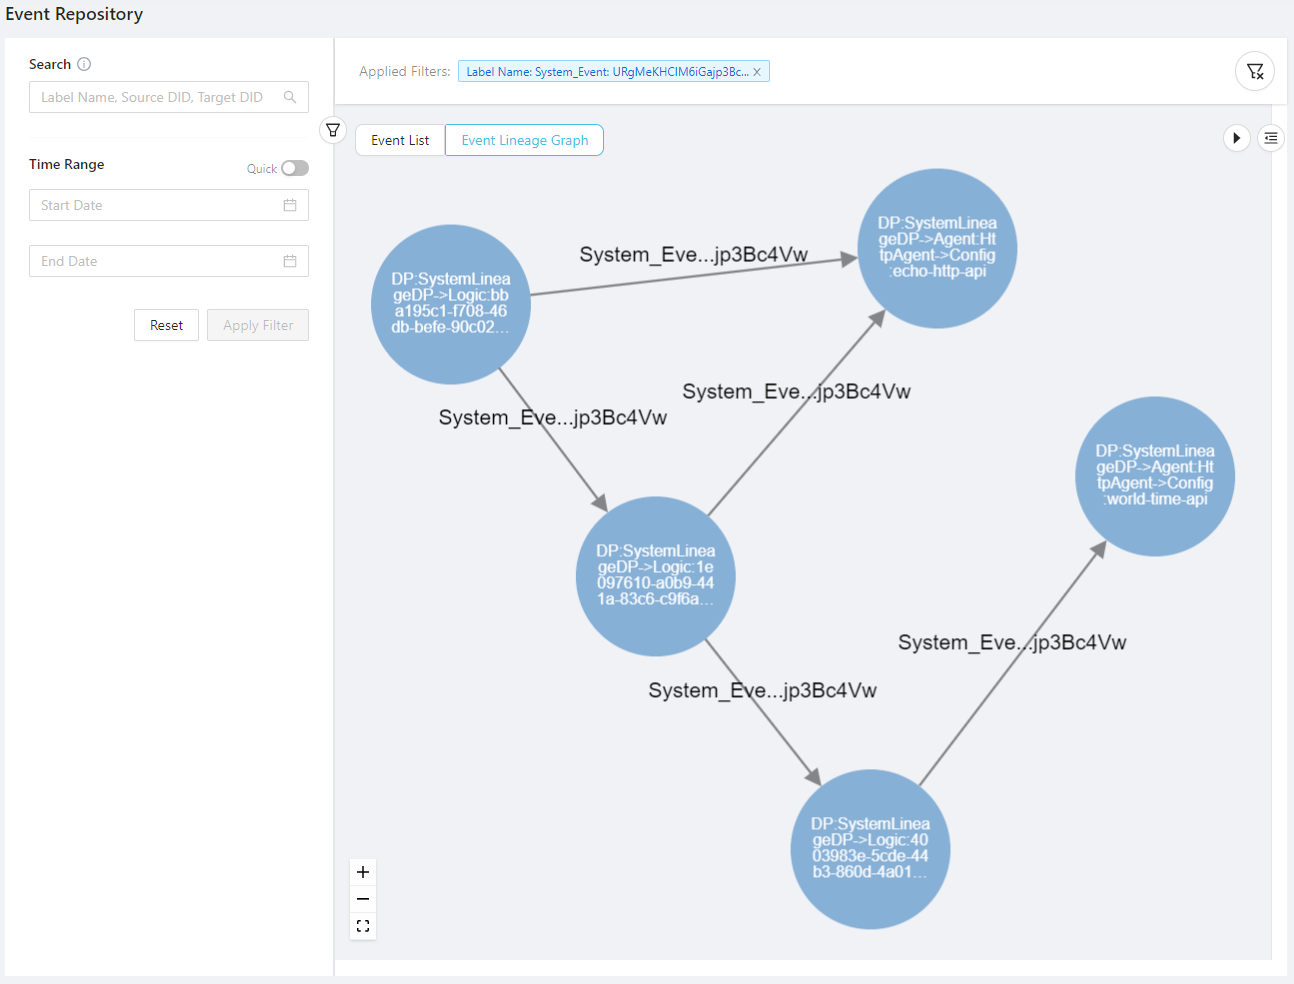Collapse the filter panel with funnel icon

(x=333, y=130)
